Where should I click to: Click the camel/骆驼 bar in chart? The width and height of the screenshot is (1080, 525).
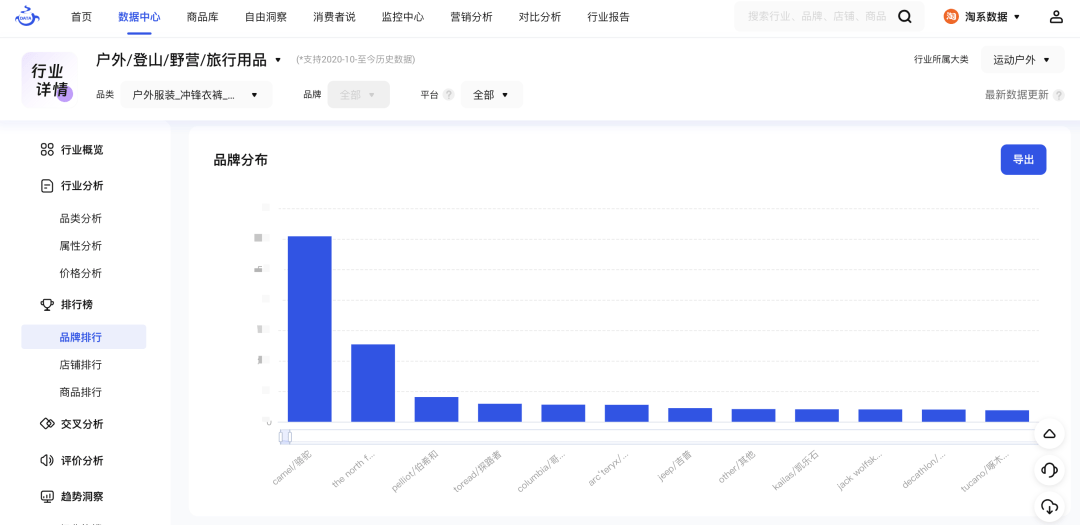pyautogui.click(x=310, y=329)
